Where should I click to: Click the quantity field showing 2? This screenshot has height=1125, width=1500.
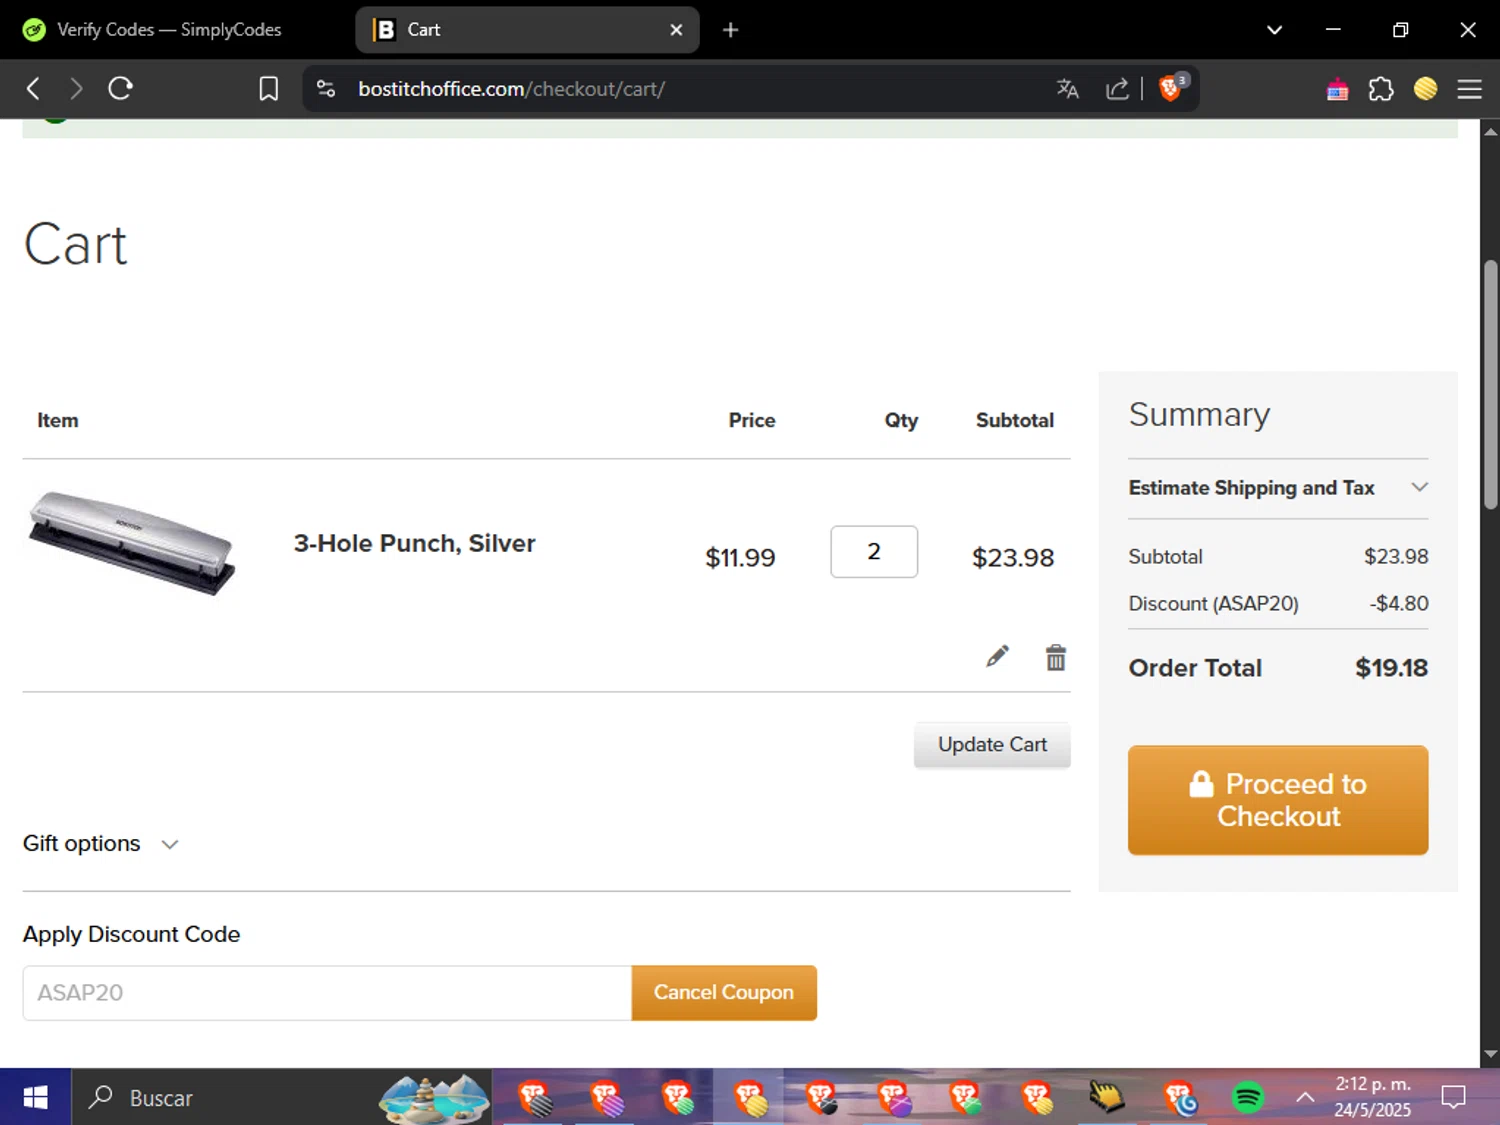click(x=874, y=552)
